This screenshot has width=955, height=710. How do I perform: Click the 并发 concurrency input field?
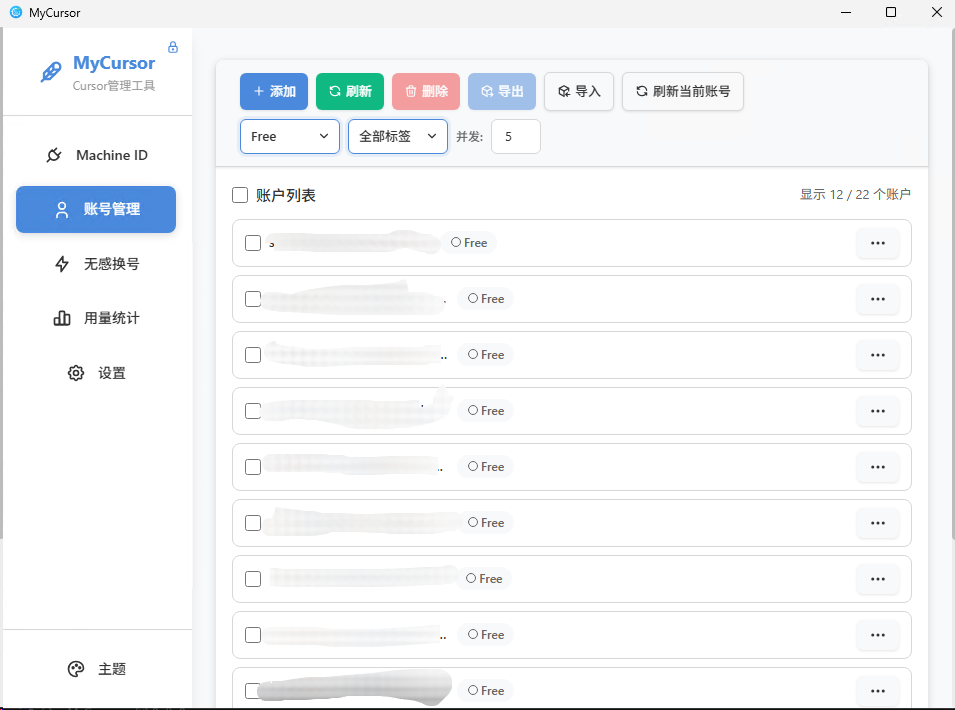coord(515,137)
